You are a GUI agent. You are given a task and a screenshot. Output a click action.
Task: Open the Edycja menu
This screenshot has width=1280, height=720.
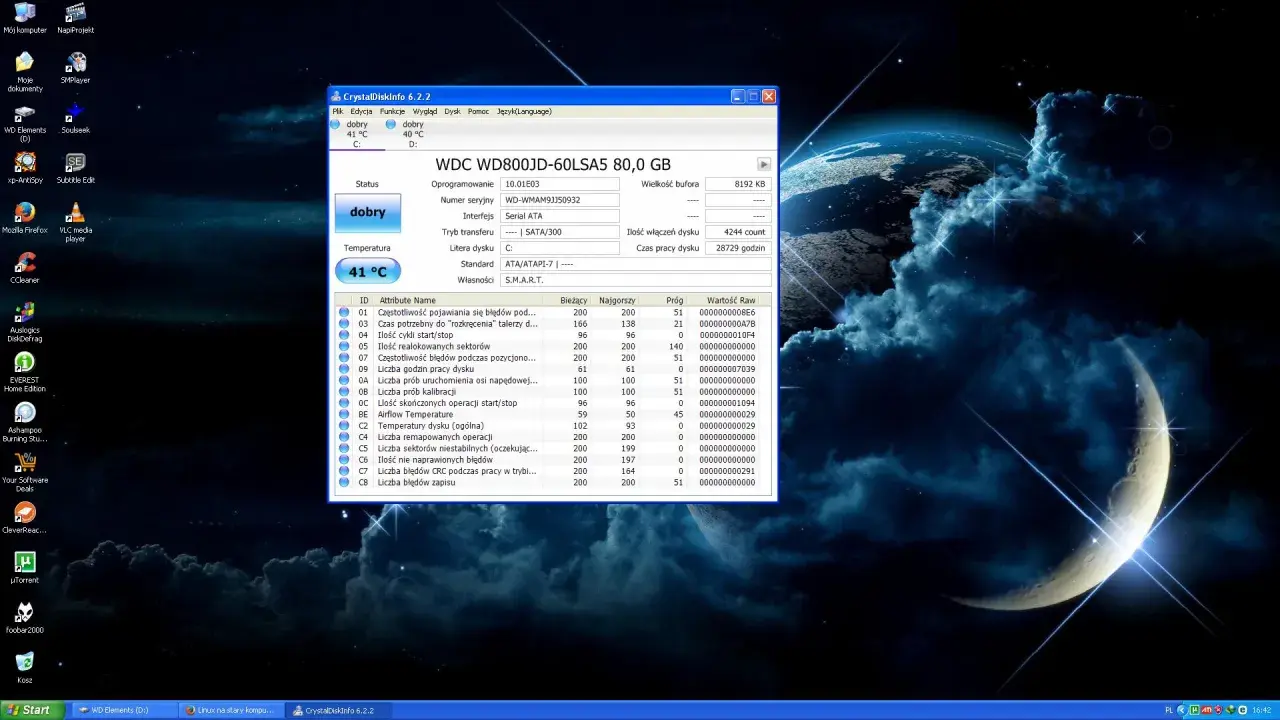pos(361,111)
